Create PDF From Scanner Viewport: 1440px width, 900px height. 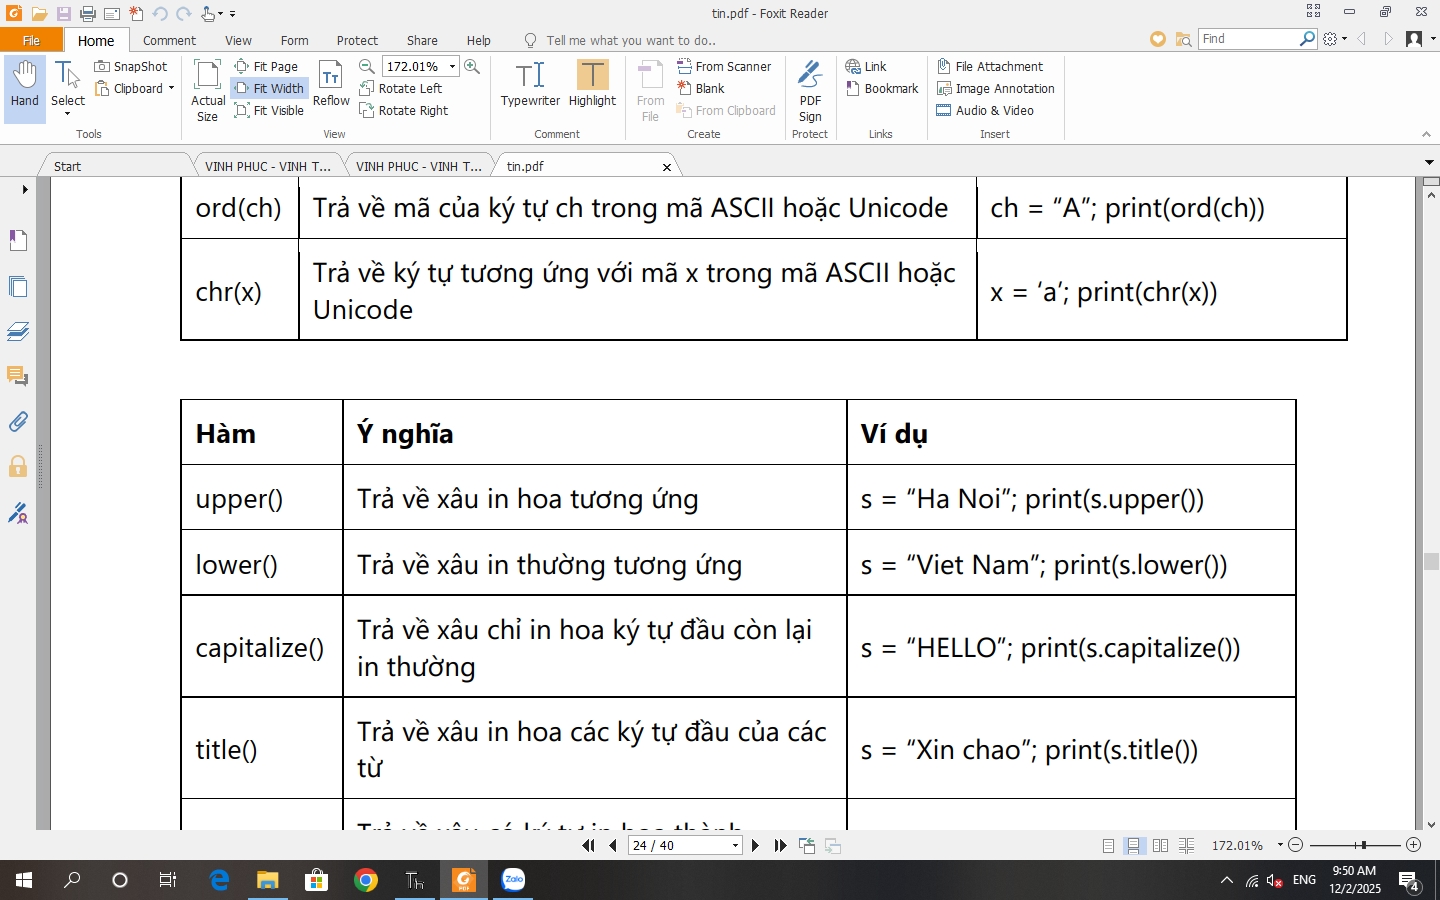724,66
